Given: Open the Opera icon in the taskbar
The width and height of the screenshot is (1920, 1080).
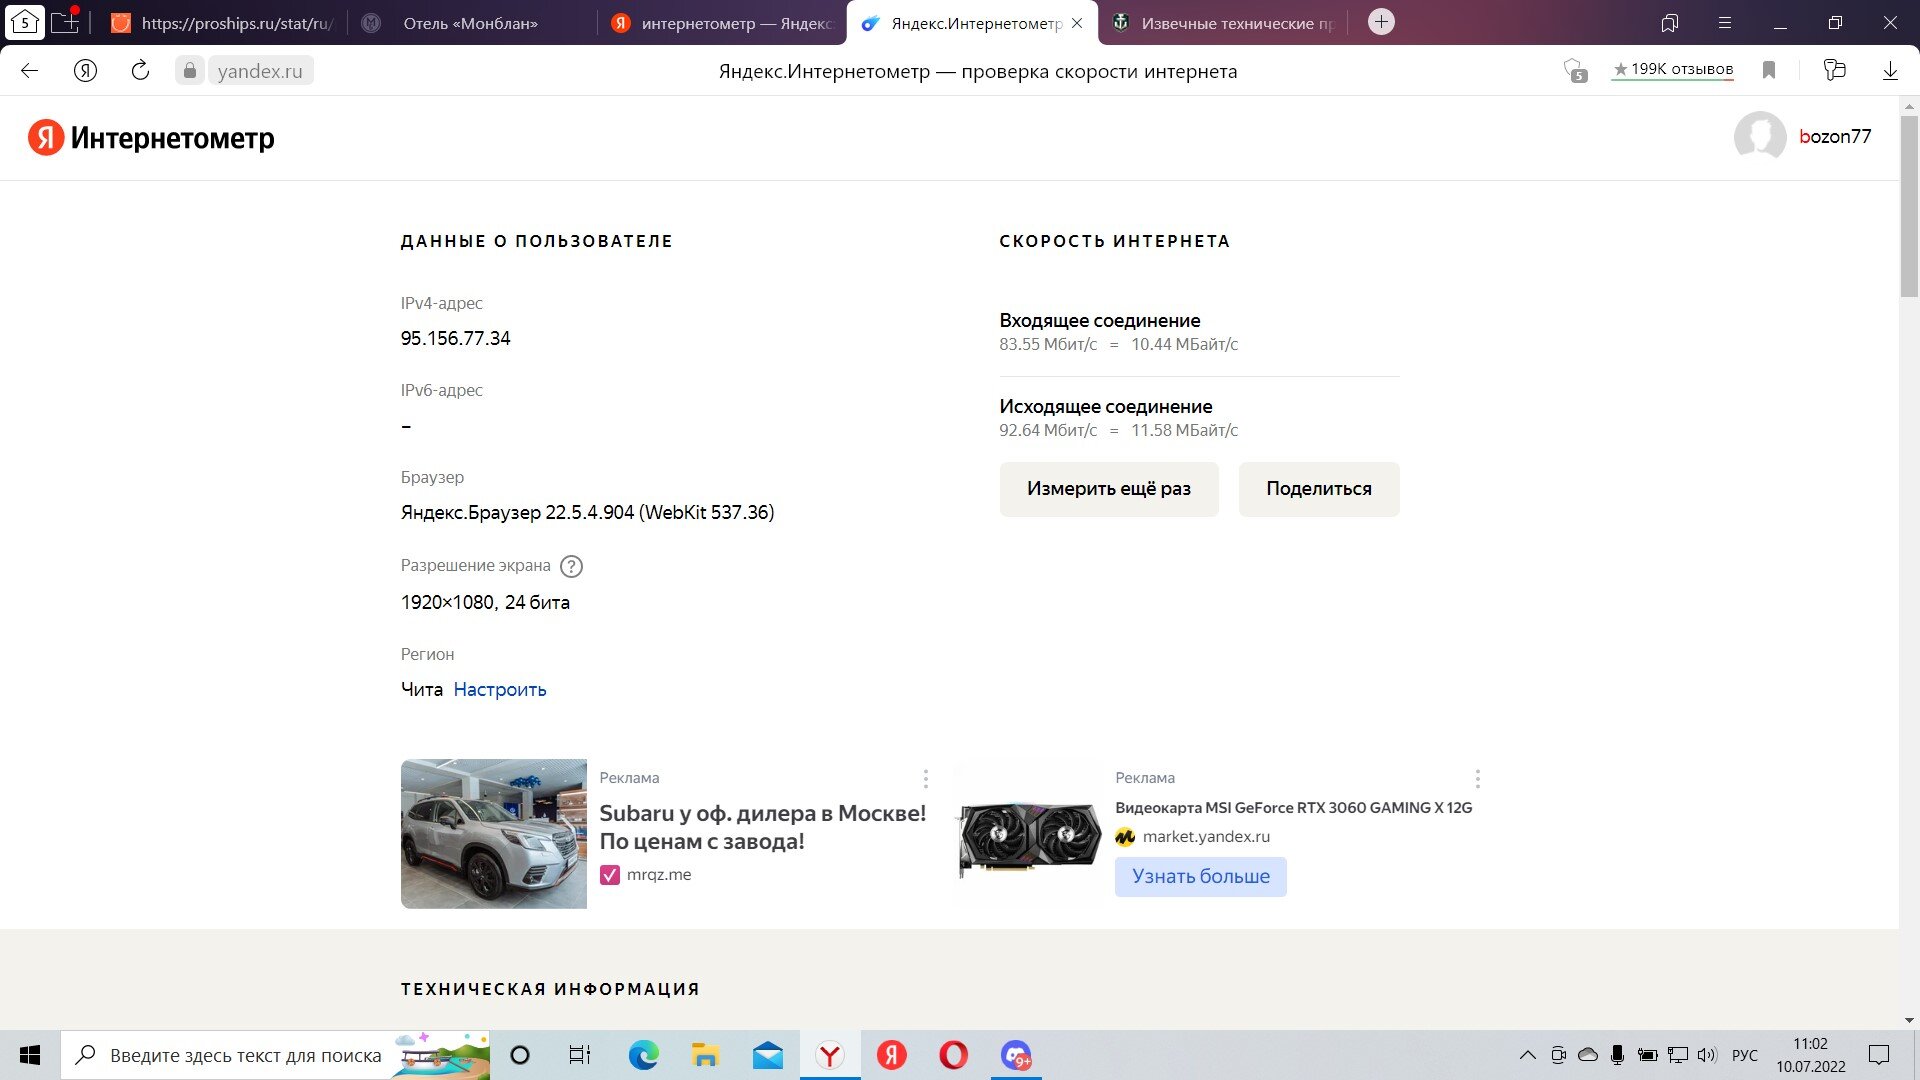Looking at the screenshot, I should point(954,1055).
